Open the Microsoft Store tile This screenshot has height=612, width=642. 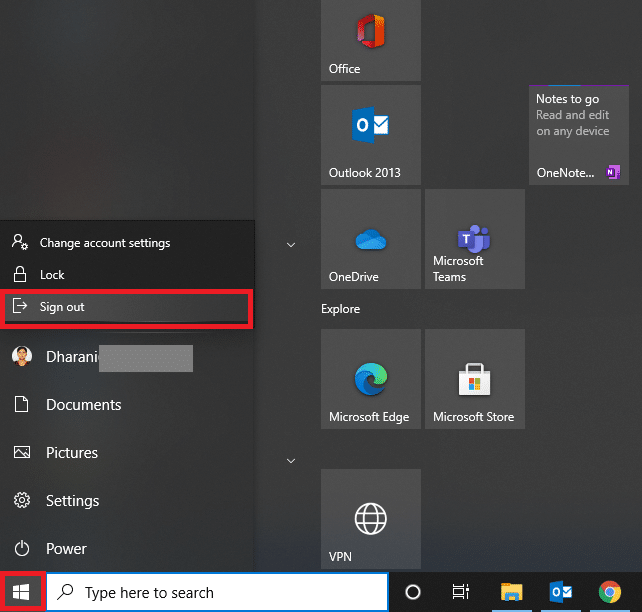coord(474,379)
